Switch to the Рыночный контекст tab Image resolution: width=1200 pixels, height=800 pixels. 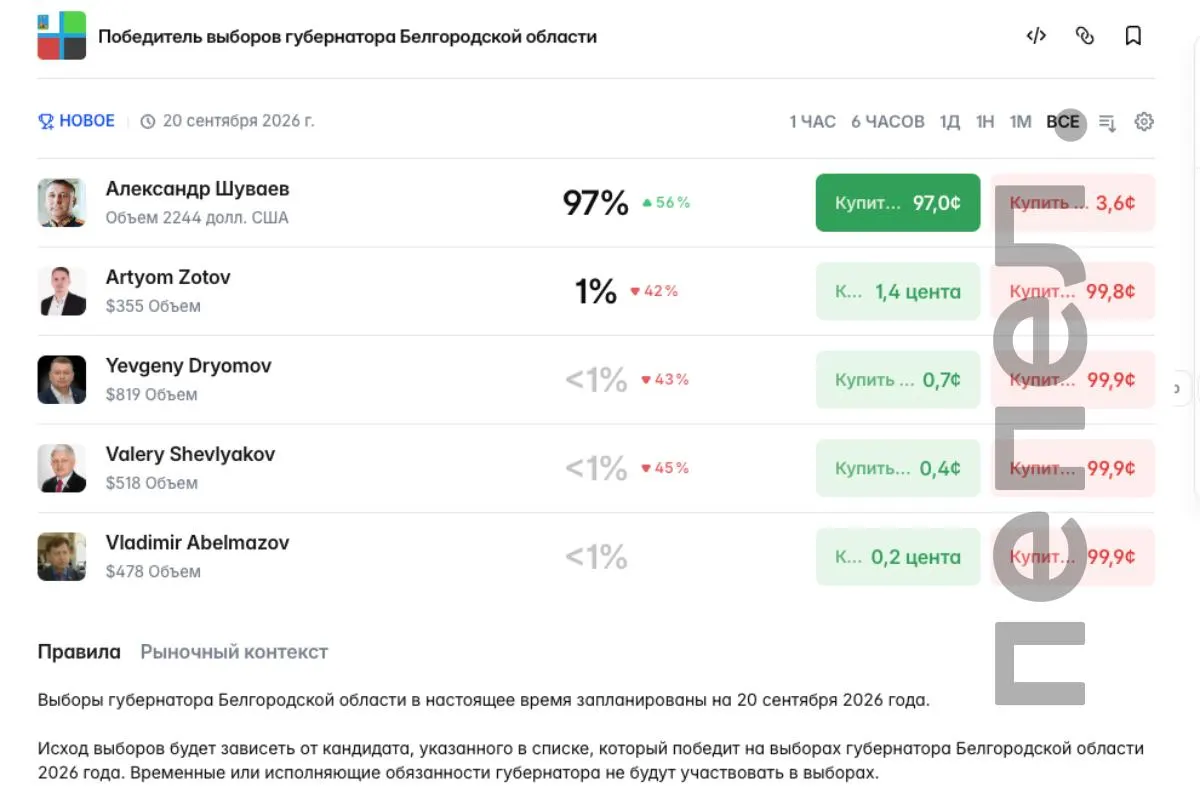coord(234,652)
